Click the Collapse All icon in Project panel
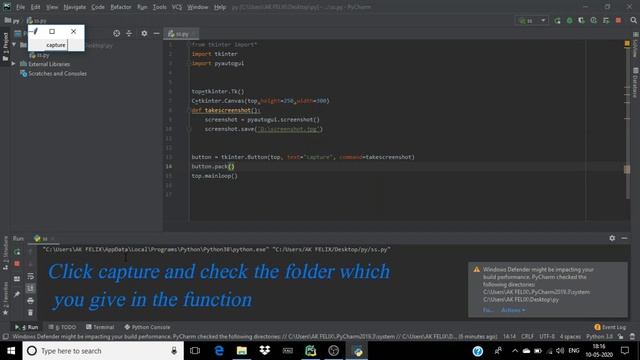640x360 pixels. point(129,33)
